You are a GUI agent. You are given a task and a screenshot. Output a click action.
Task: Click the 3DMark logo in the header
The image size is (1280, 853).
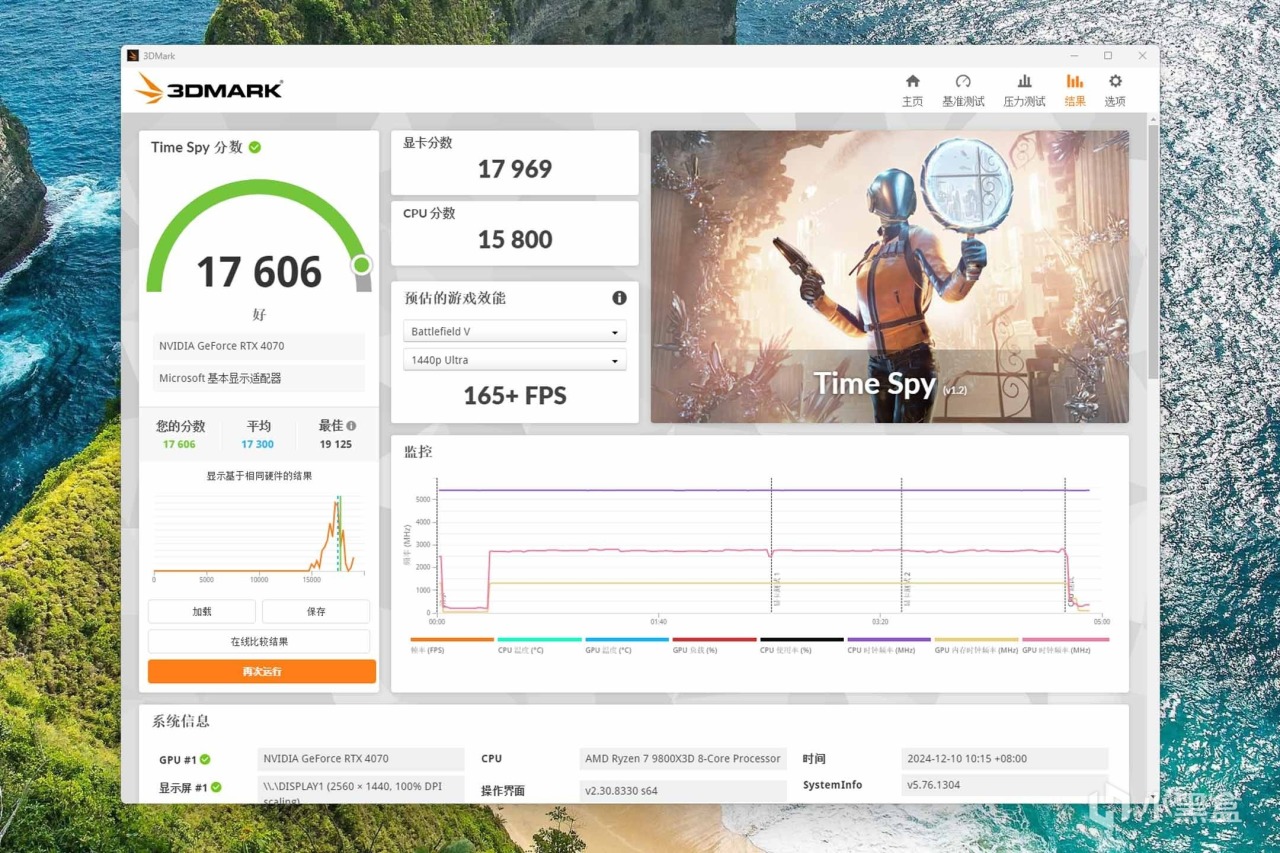(x=209, y=89)
